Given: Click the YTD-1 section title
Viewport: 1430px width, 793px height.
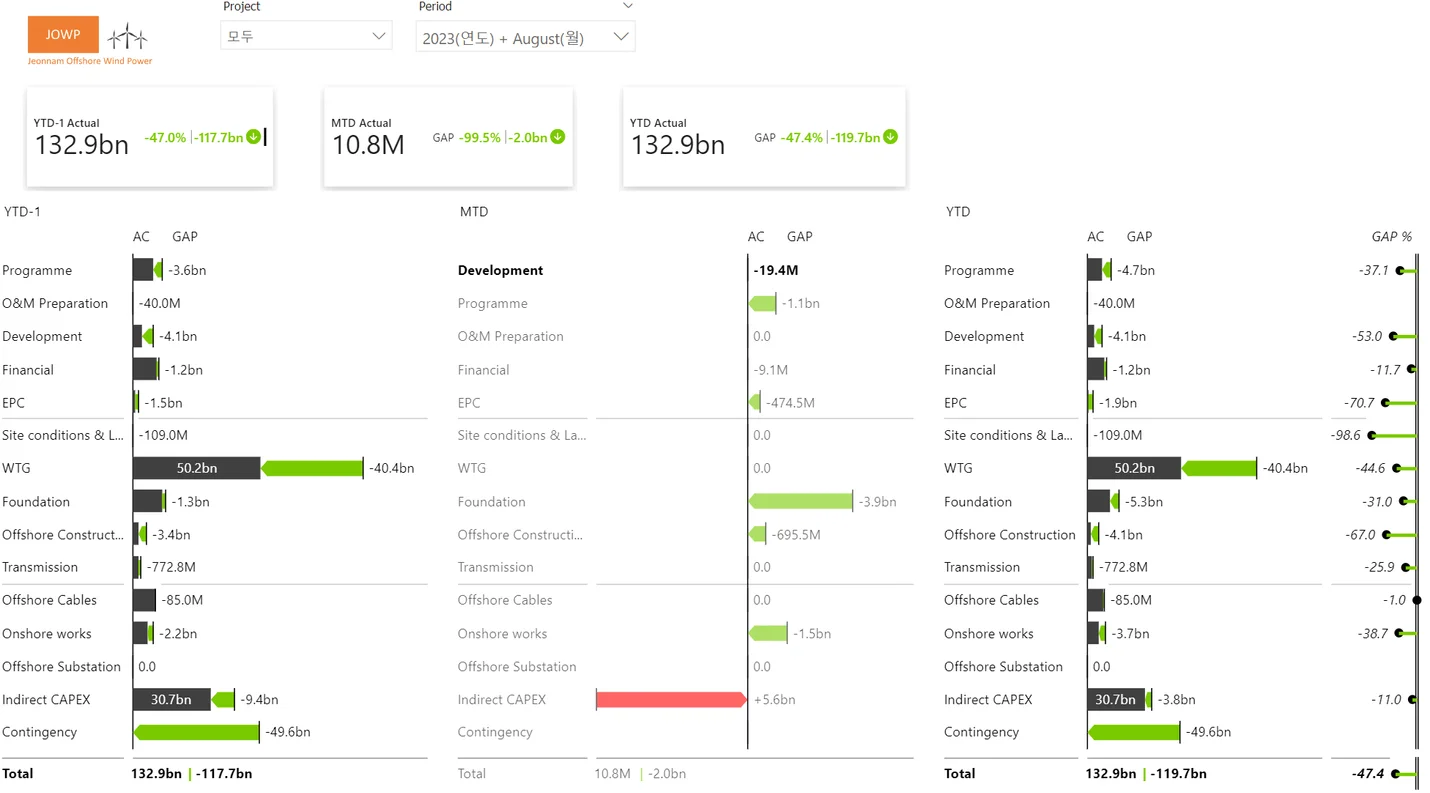Looking at the screenshot, I should click(x=22, y=212).
